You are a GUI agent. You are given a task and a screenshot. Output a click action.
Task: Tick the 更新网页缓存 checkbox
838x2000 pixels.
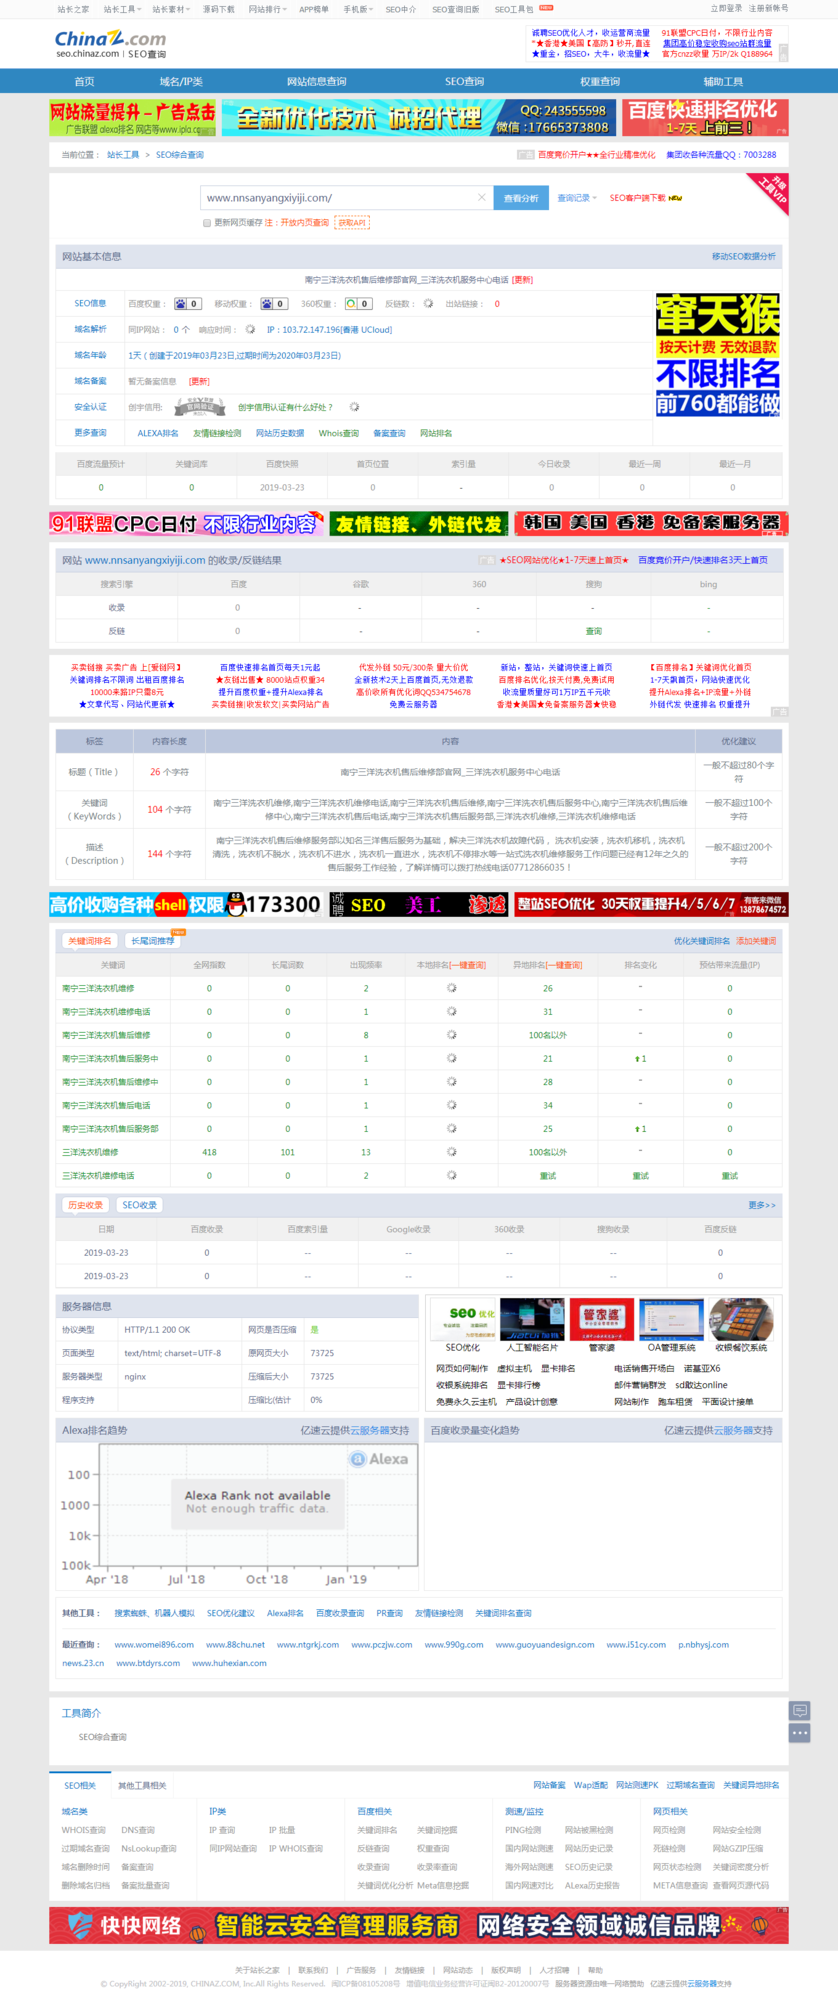[207, 223]
